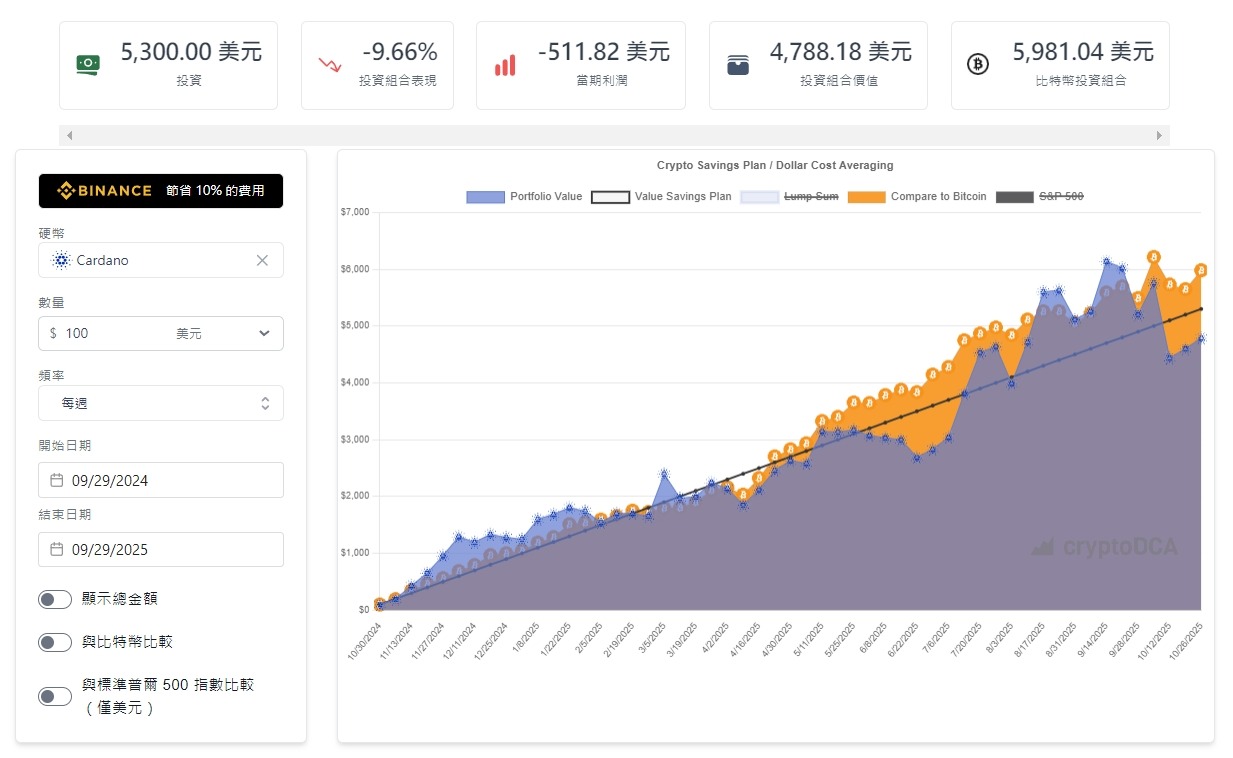
Task: Click the calendar icon in 結束日期 field
Action: [57, 550]
